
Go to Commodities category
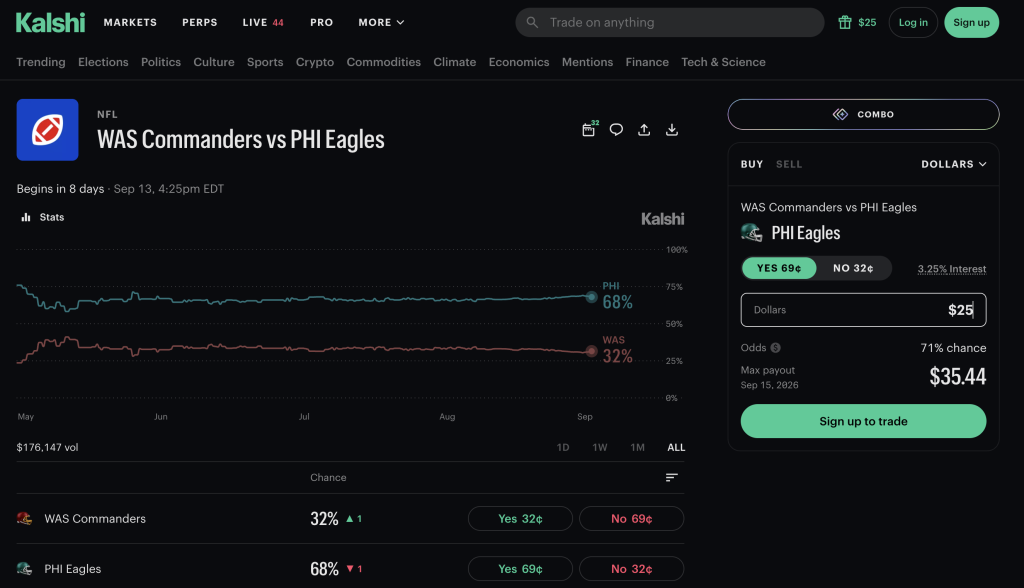pyautogui.click(x=383, y=62)
